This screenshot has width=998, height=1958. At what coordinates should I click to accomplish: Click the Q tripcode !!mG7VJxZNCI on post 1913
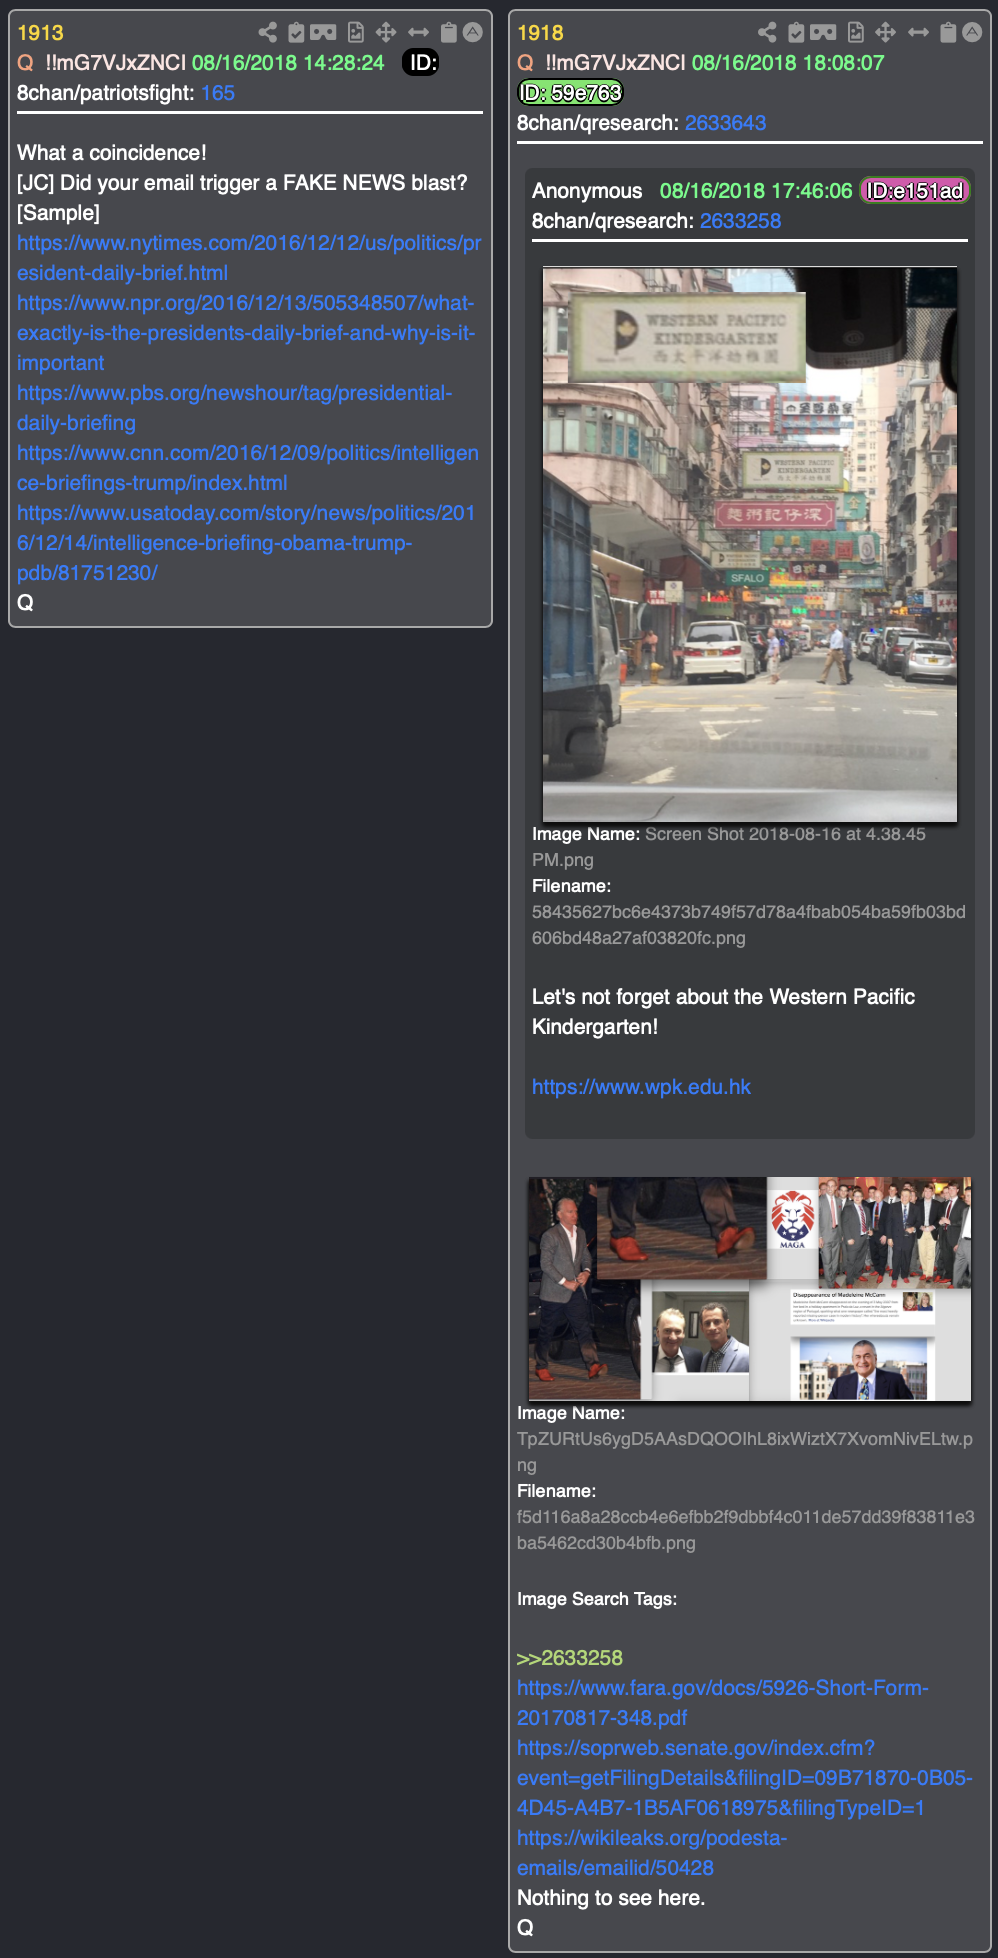coord(116,63)
